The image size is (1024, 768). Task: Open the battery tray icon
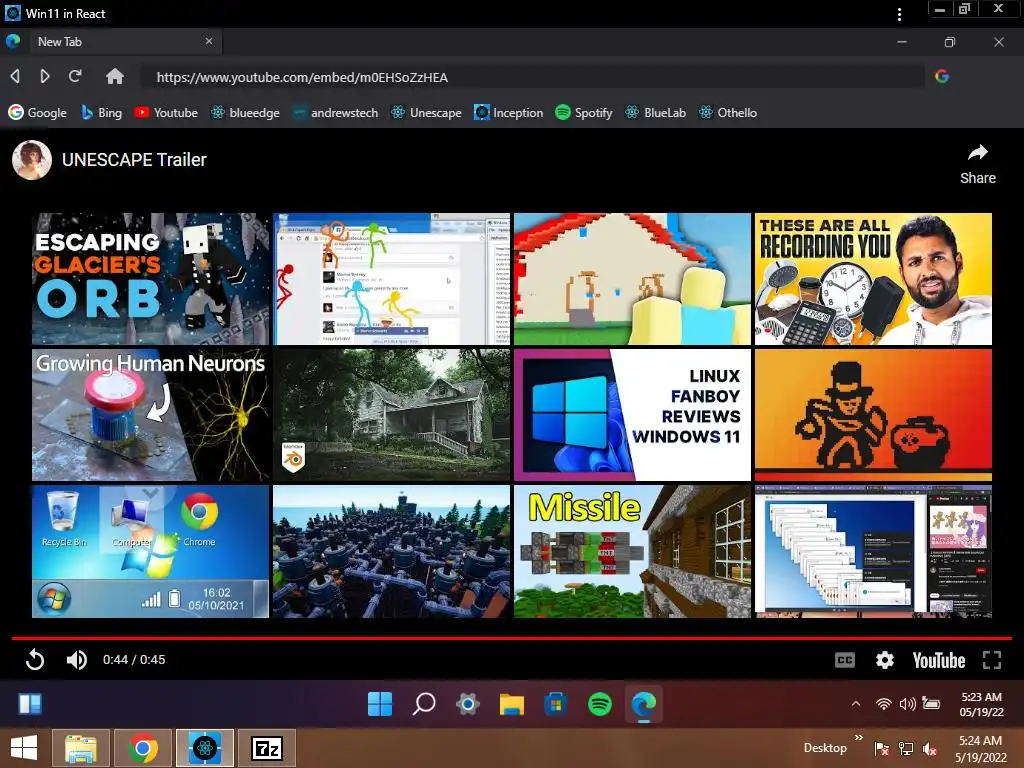[931, 703]
